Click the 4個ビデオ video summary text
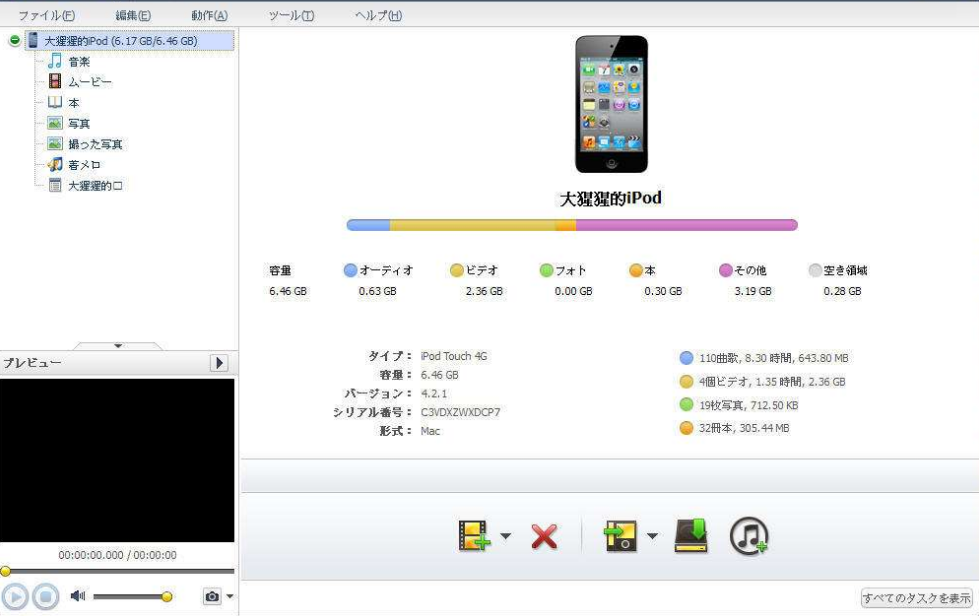The width and height of the screenshot is (979, 616). pos(772,382)
